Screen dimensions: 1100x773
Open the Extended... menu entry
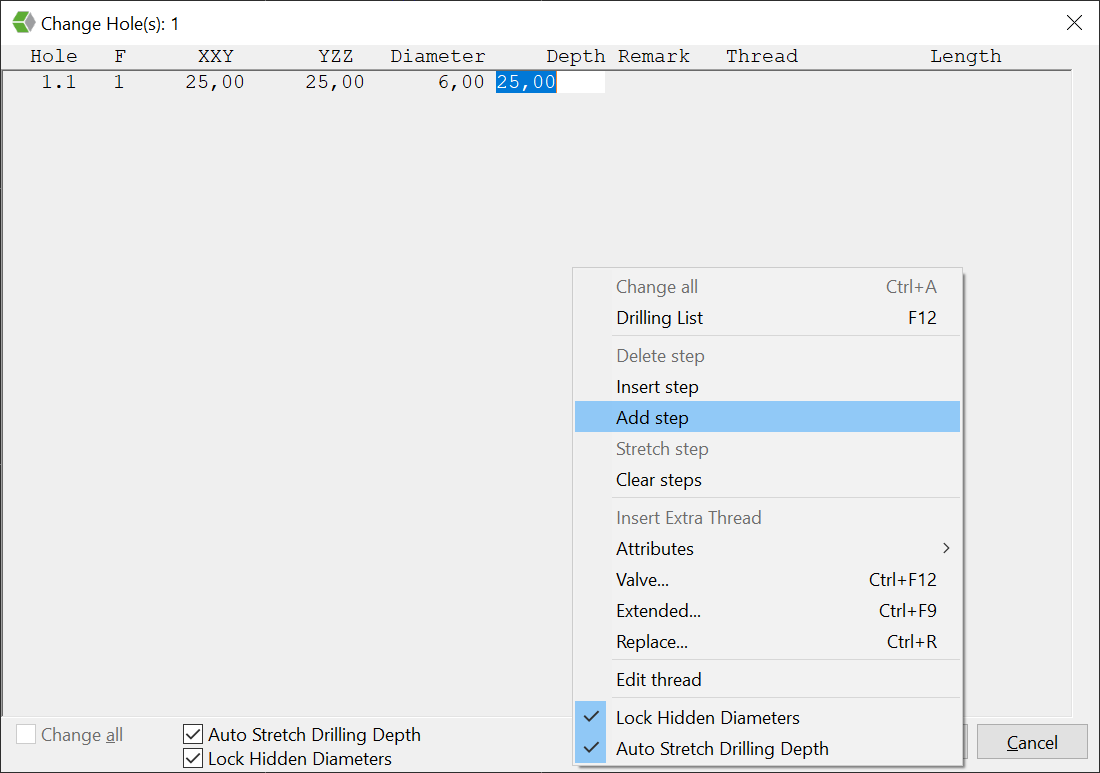[767, 610]
